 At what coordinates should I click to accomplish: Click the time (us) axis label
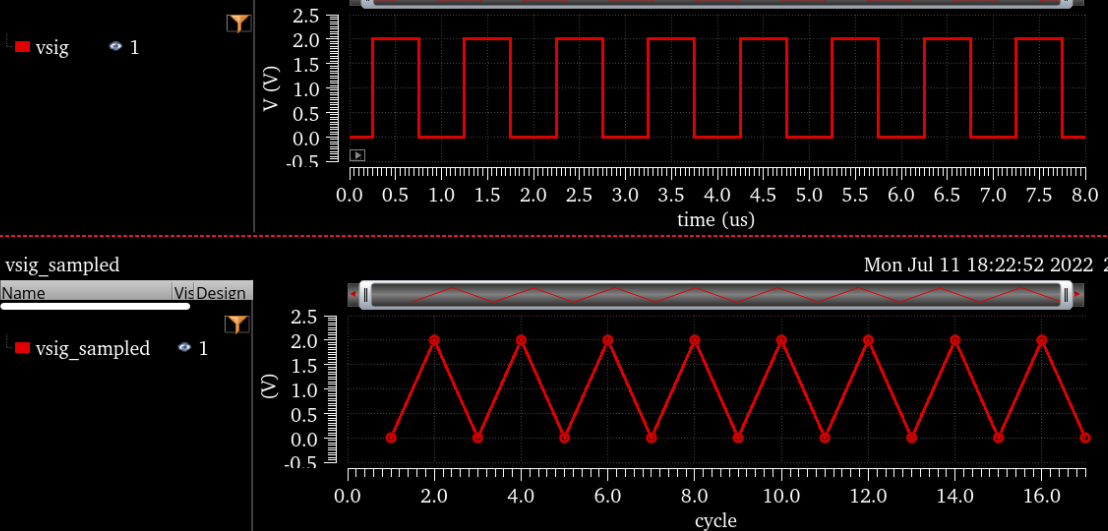pos(715,219)
